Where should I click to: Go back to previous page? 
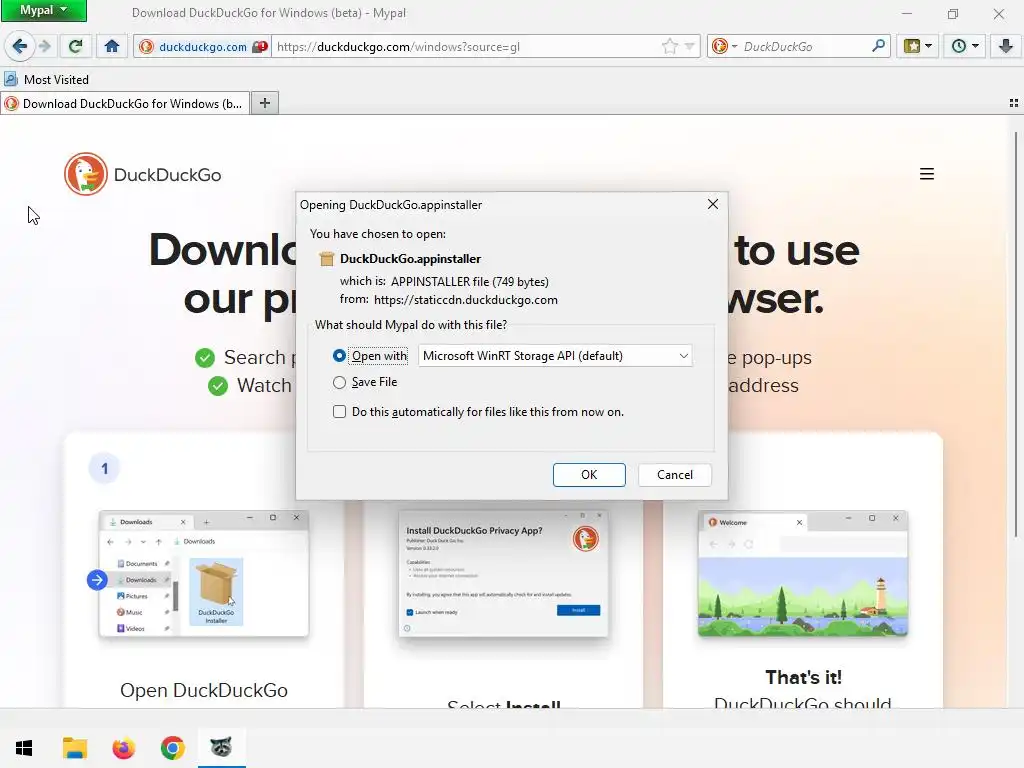click(20, 46)
